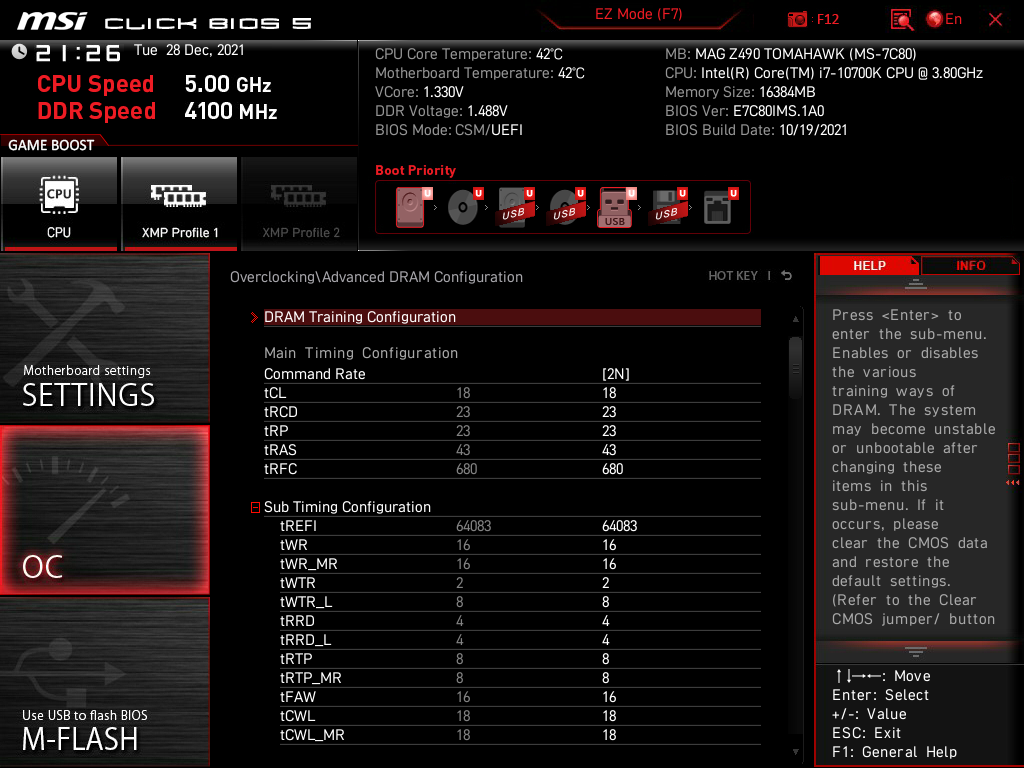Select the USB key boot device icon
This screenshot has height=768, width=1024.
[x=616, y=207]
